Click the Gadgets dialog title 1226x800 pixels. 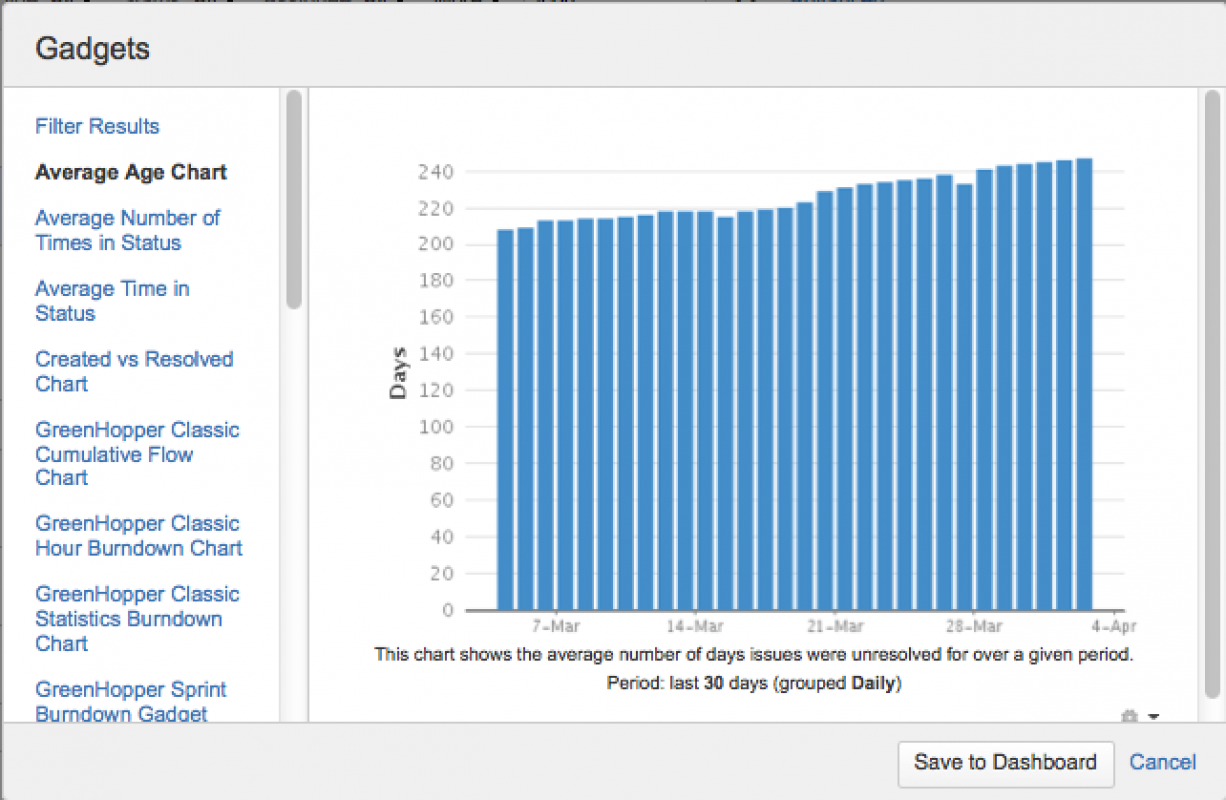(93, 48)
